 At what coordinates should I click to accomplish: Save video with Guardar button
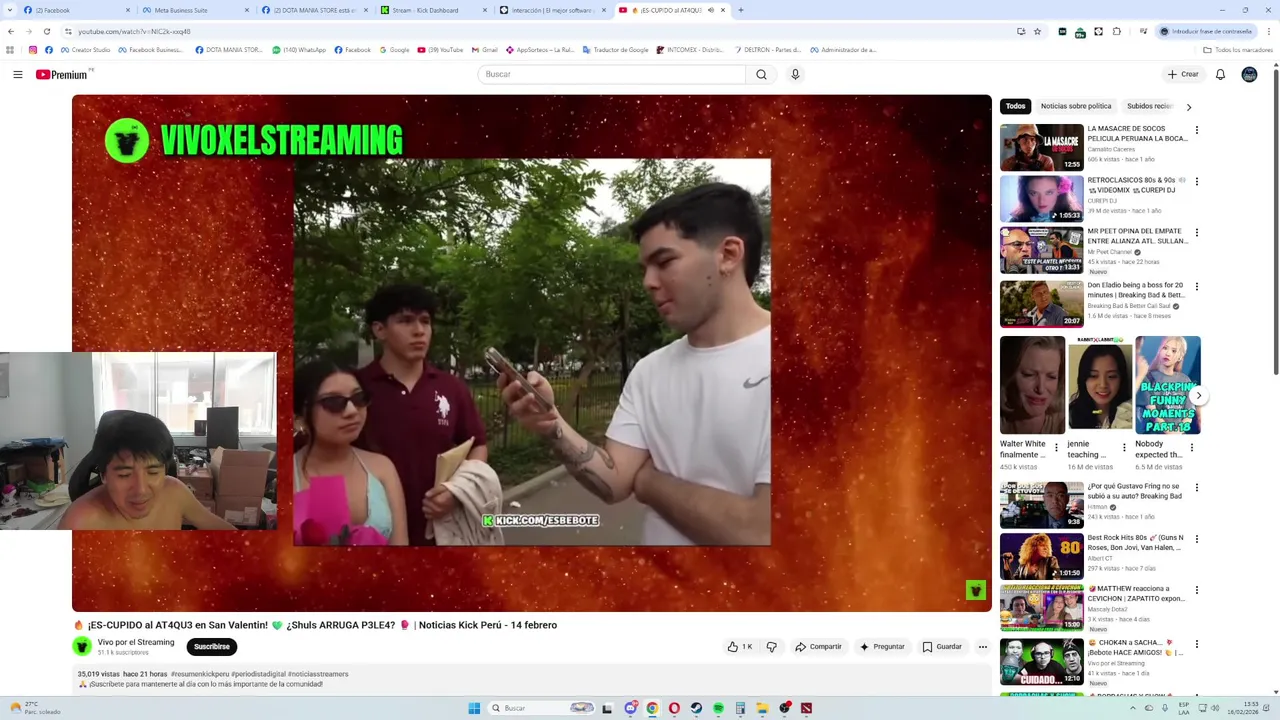pyautogui.click(x=942, y=647)
